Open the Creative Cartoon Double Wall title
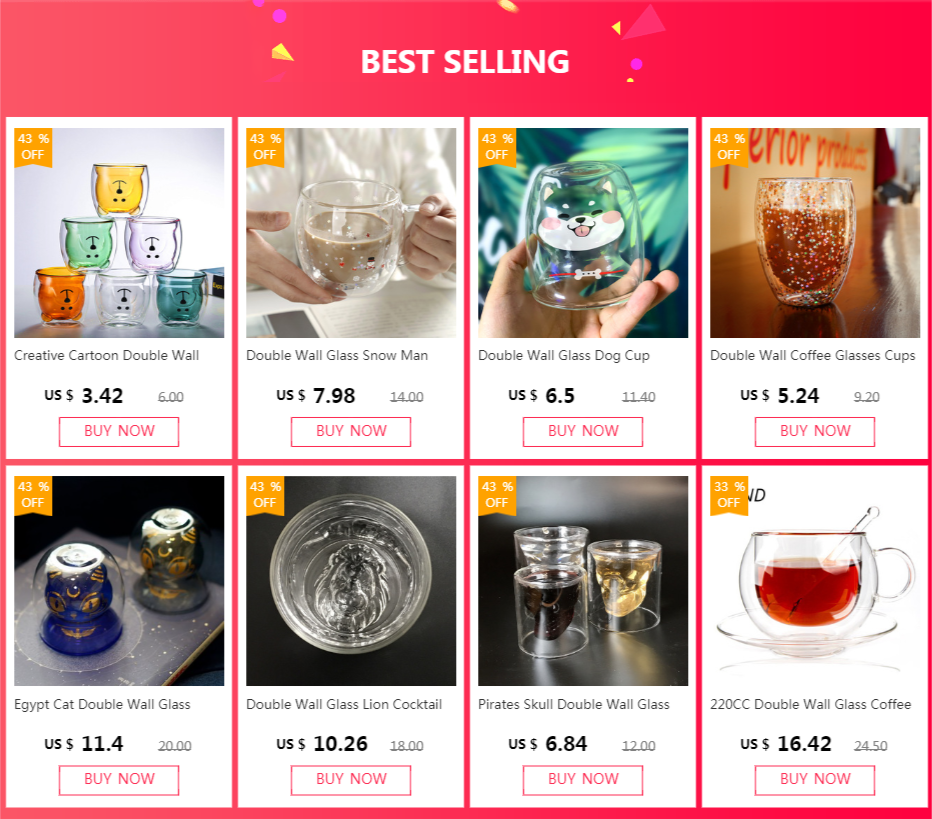 click(107, 355)
